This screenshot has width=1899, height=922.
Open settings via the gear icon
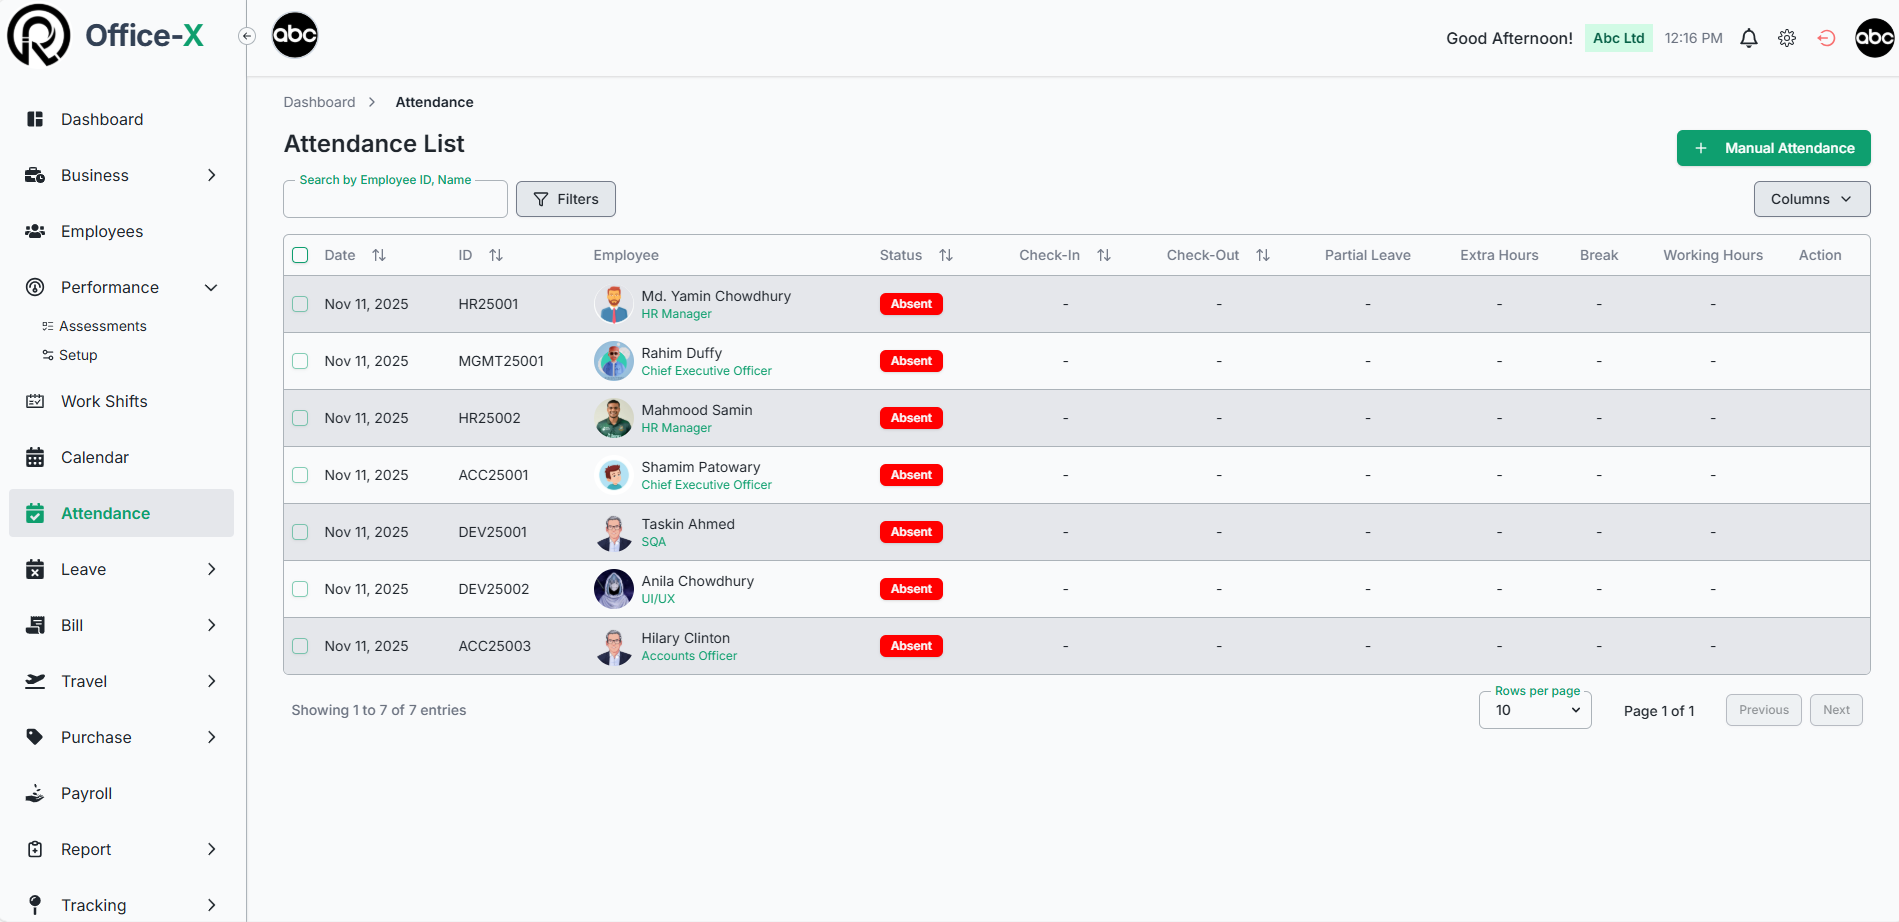1787,38
